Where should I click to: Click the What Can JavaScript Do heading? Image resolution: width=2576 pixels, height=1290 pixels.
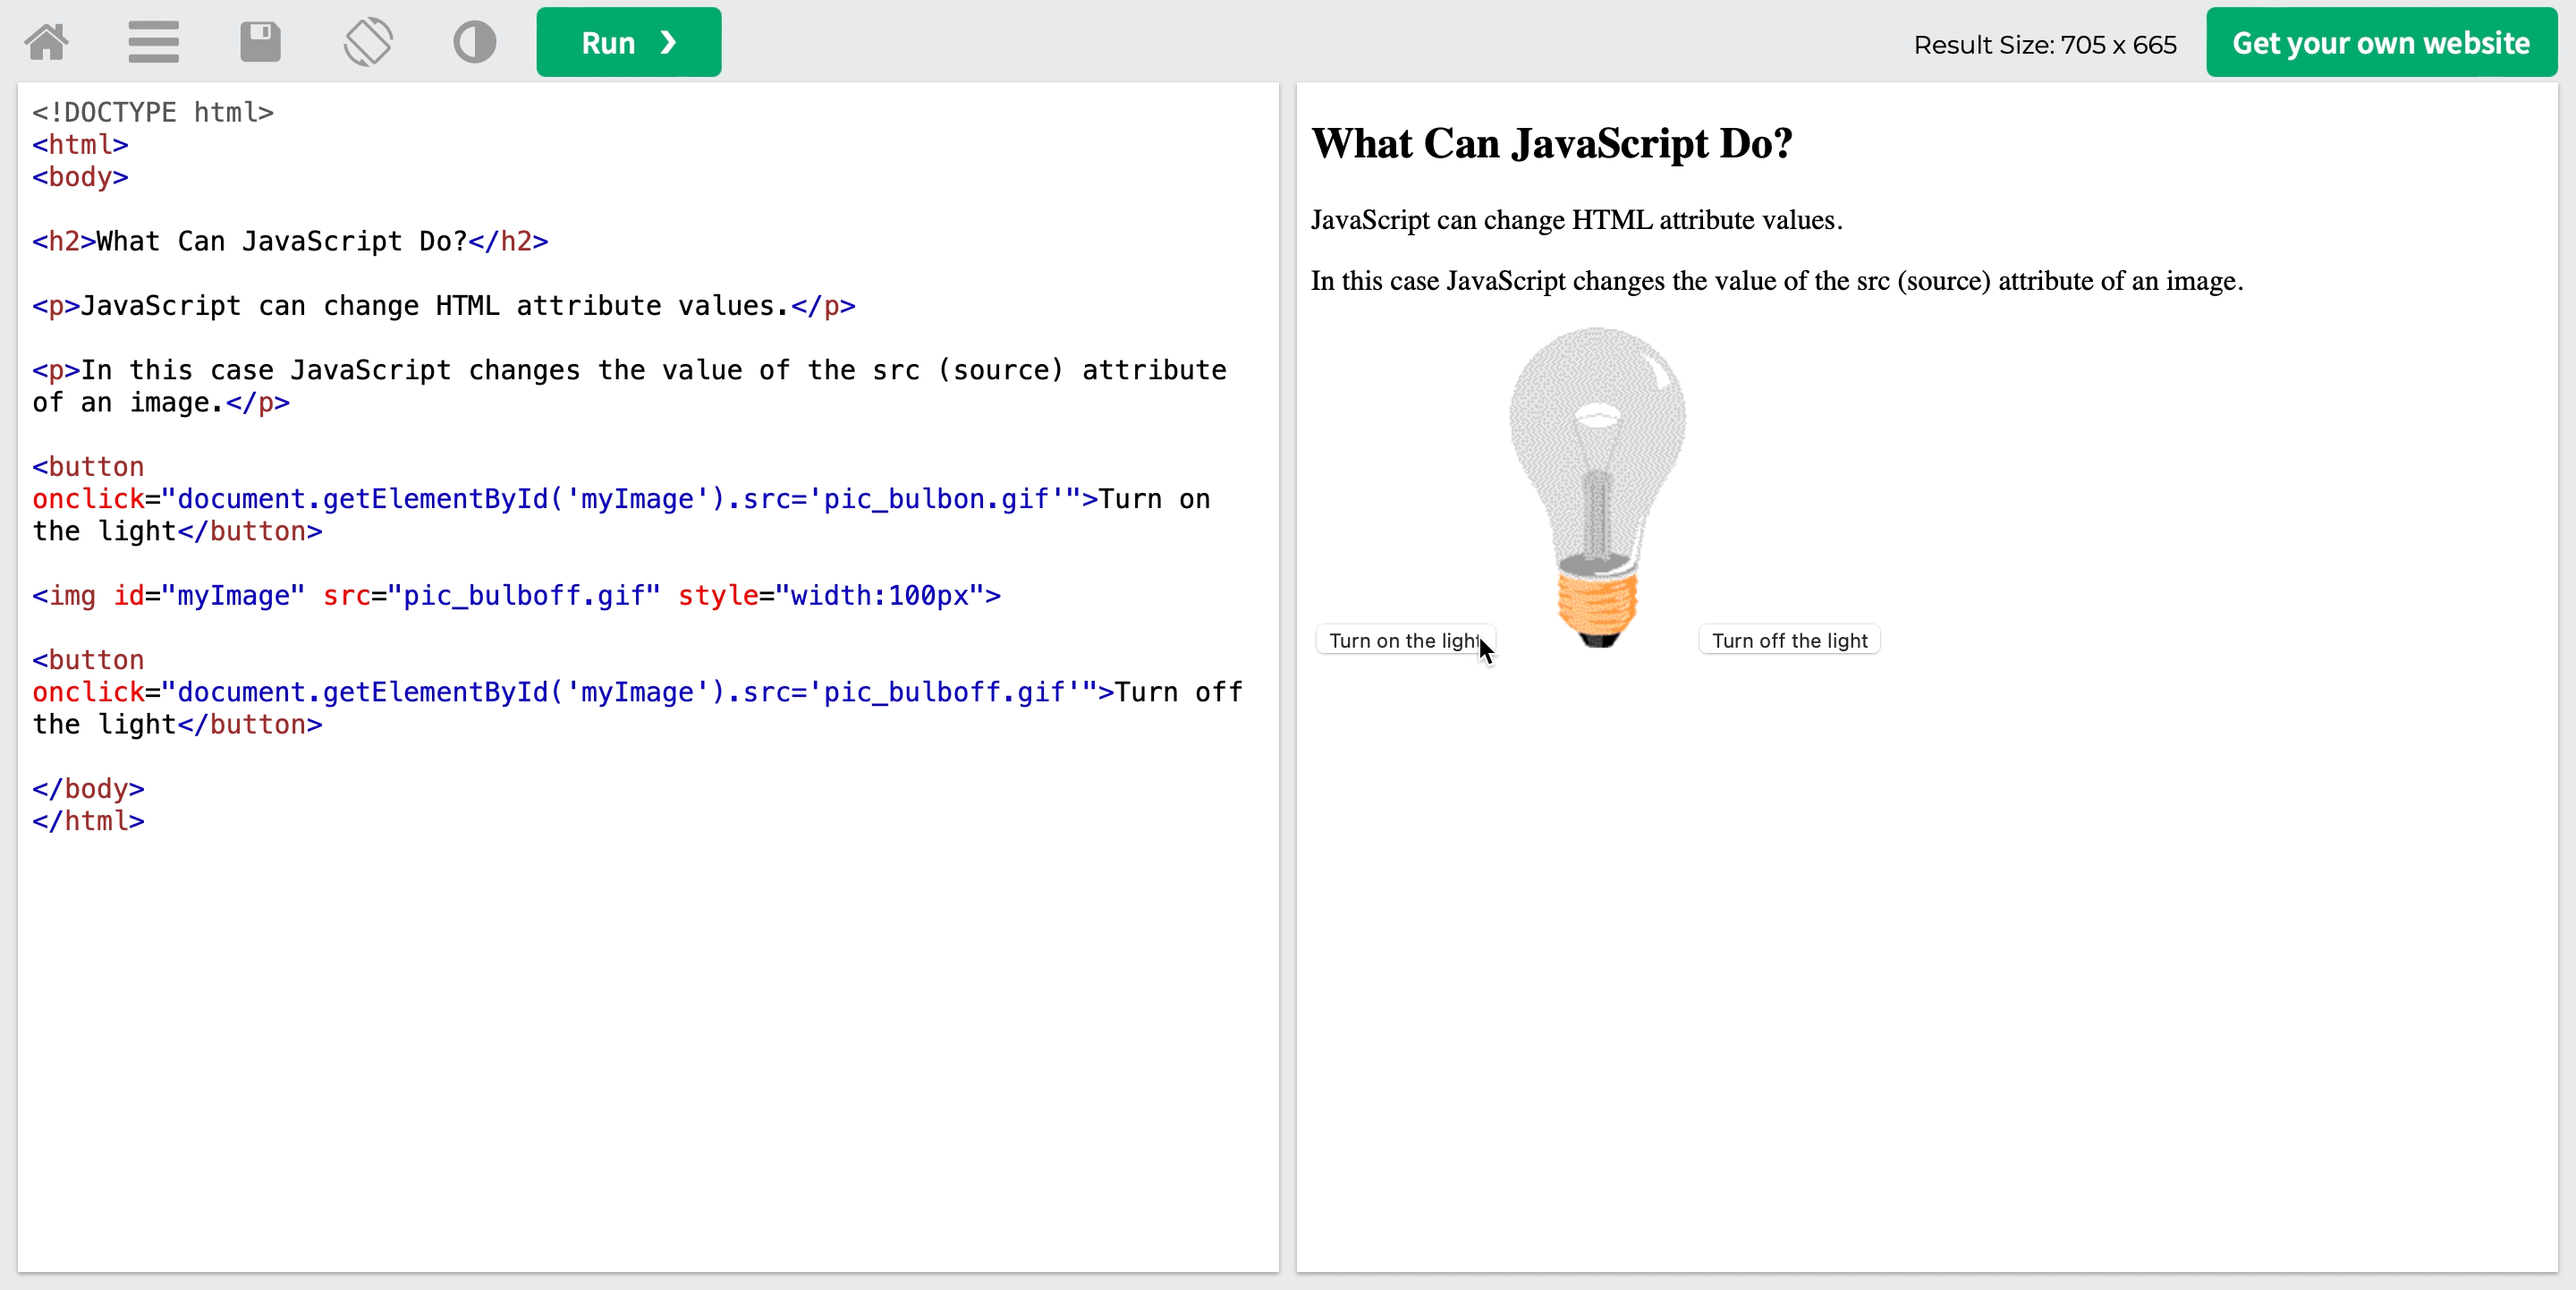click(x=1551, y=144)
